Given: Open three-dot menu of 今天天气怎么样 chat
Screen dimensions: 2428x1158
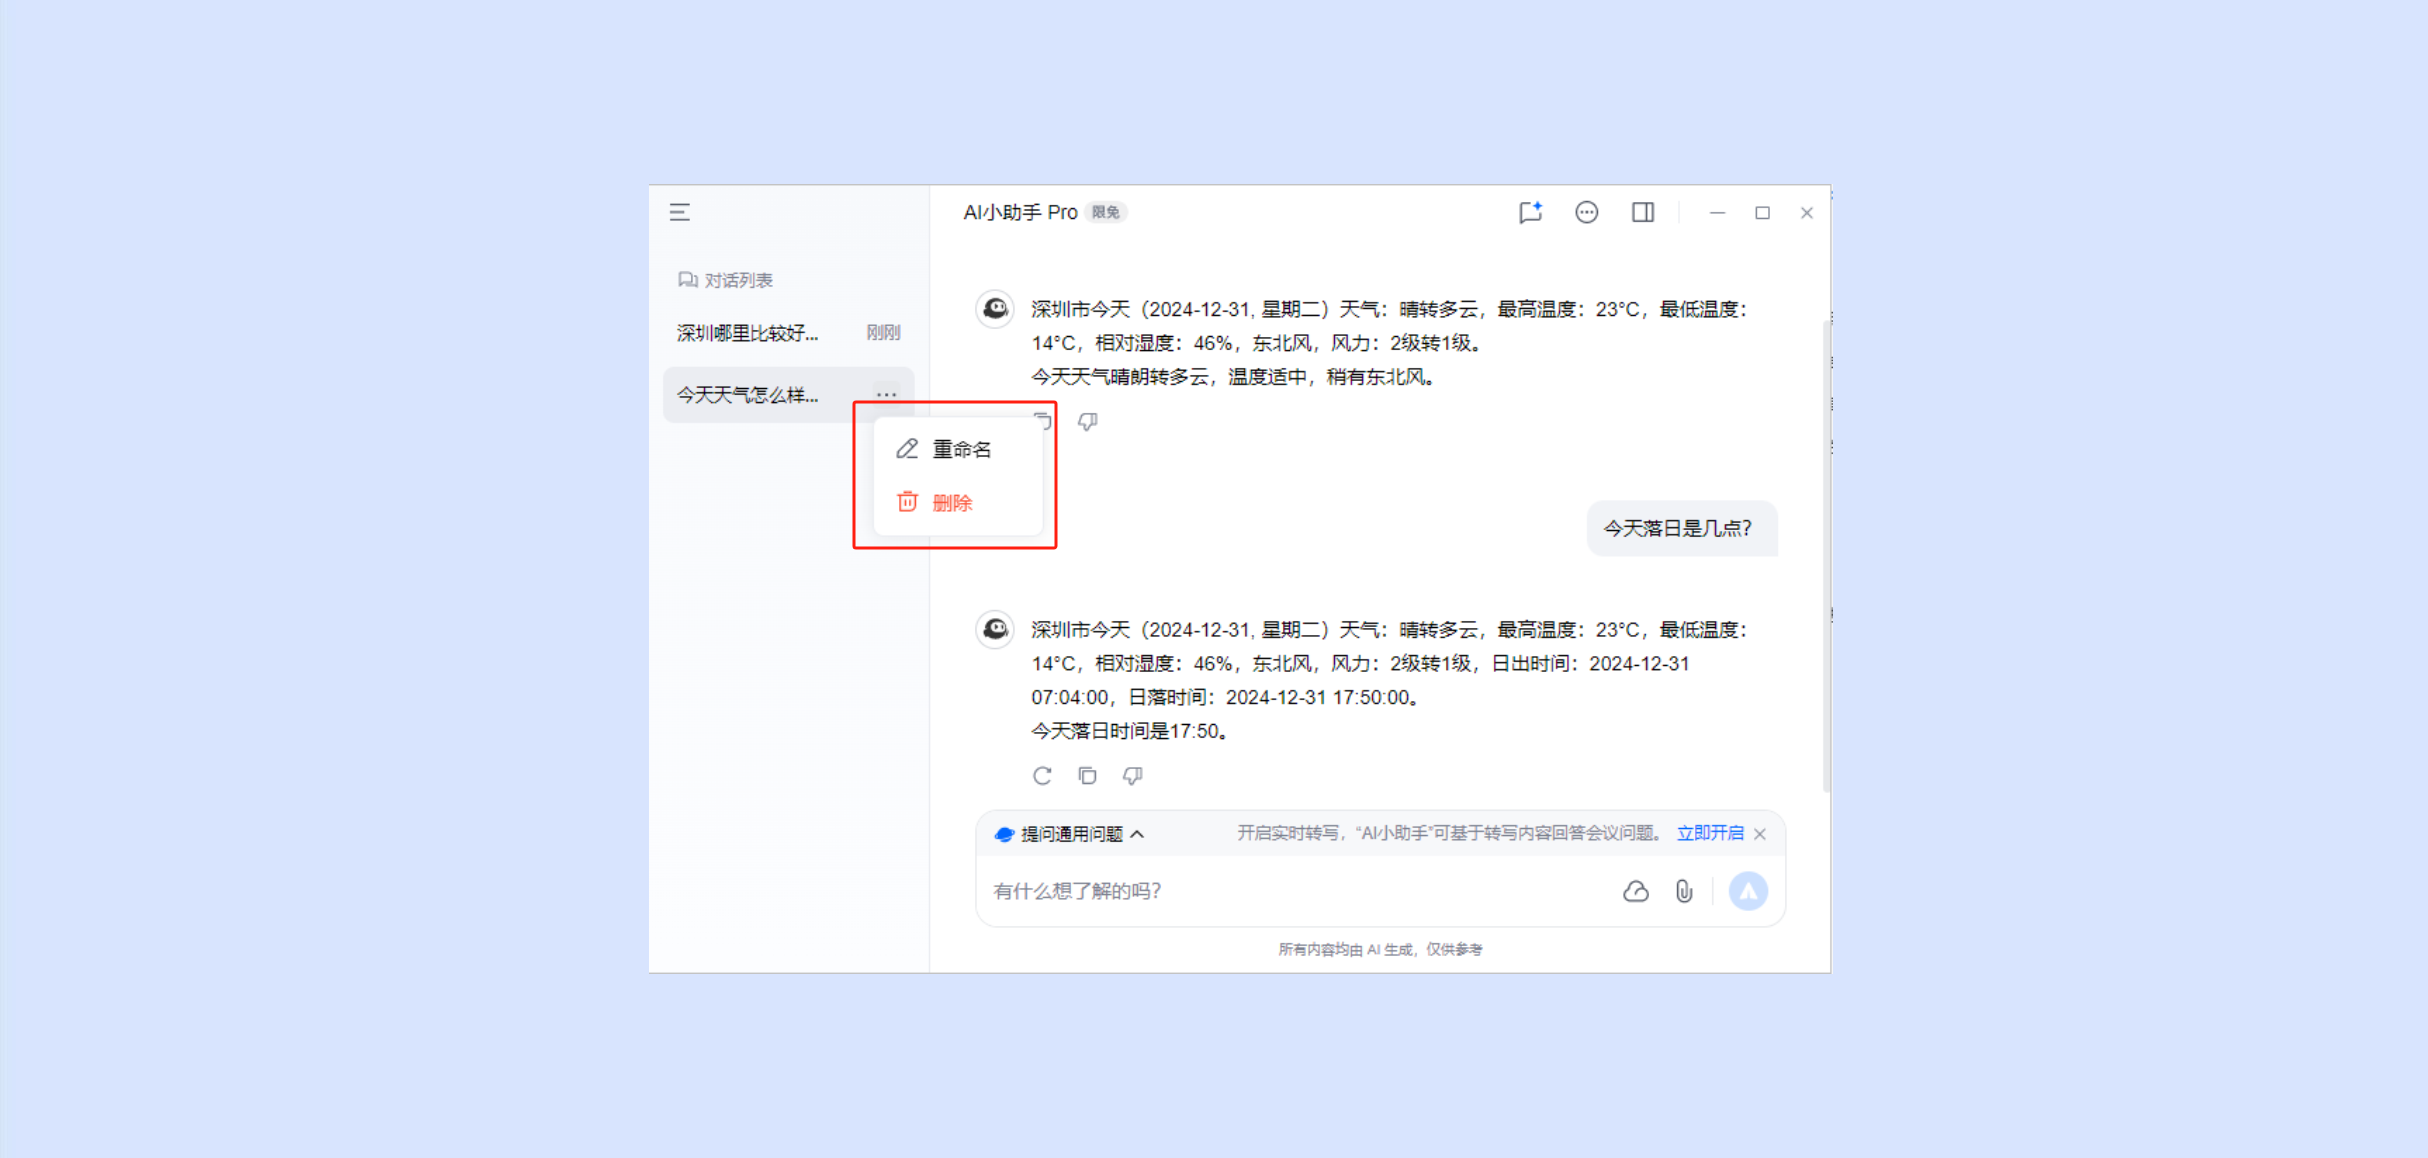Looking at the screenshot, I should coord(886,394).
